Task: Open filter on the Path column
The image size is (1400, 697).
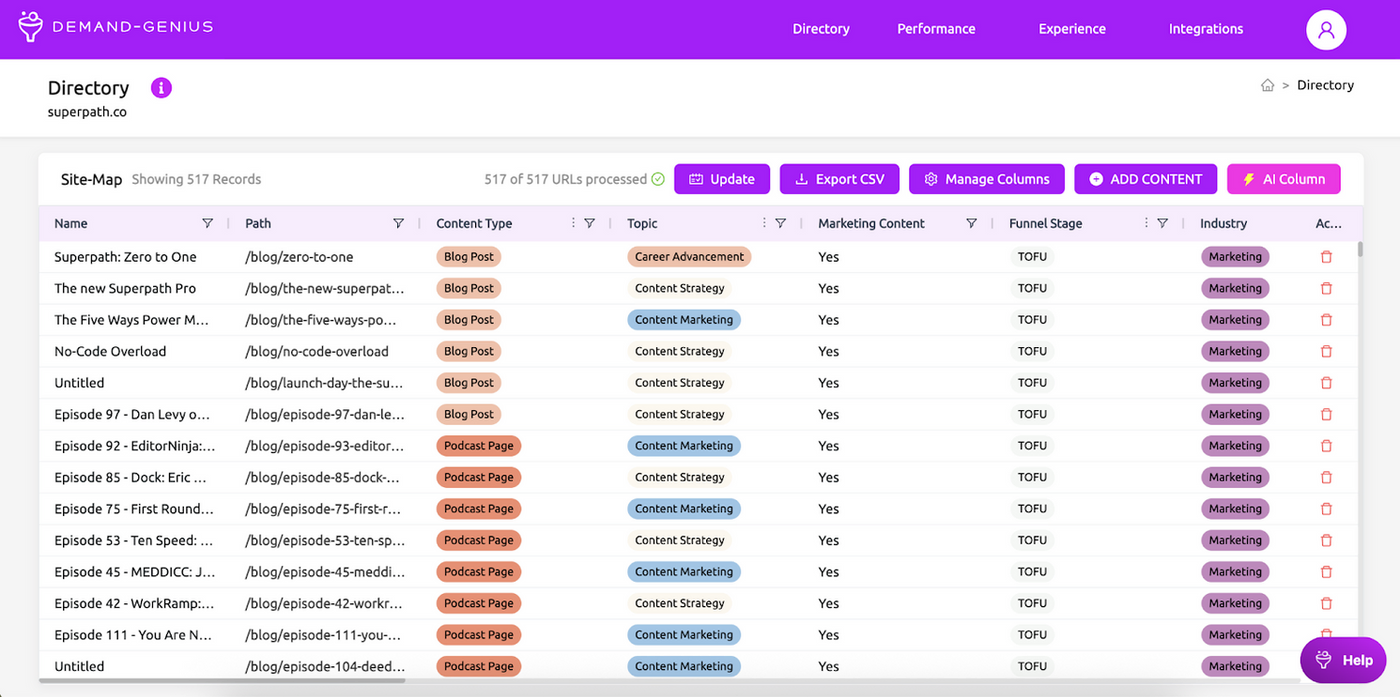Action: [x=398, y=223]
